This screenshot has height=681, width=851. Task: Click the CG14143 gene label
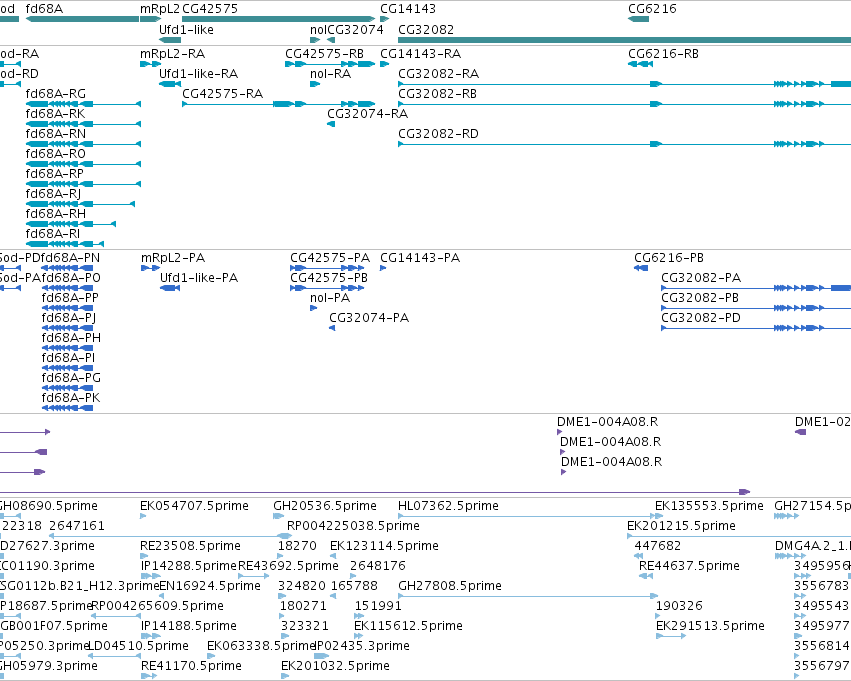pyautogui.click(x=408, y=9)
